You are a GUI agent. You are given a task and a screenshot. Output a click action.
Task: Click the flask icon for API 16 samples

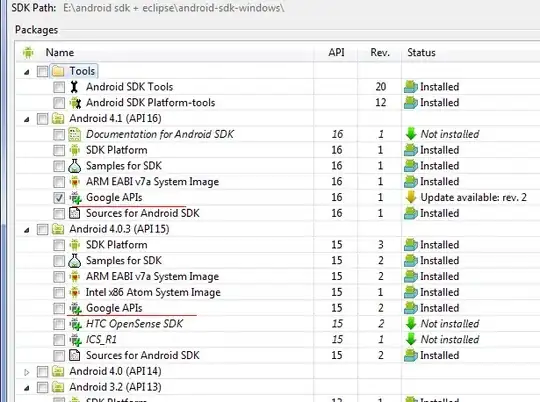coord(74,166)
